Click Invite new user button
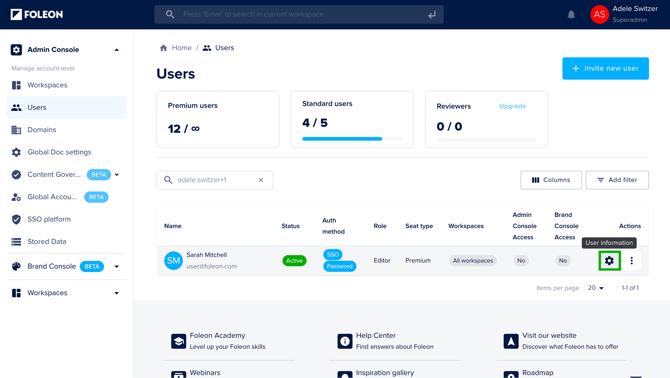670x378 pixels. coord(605,68)
